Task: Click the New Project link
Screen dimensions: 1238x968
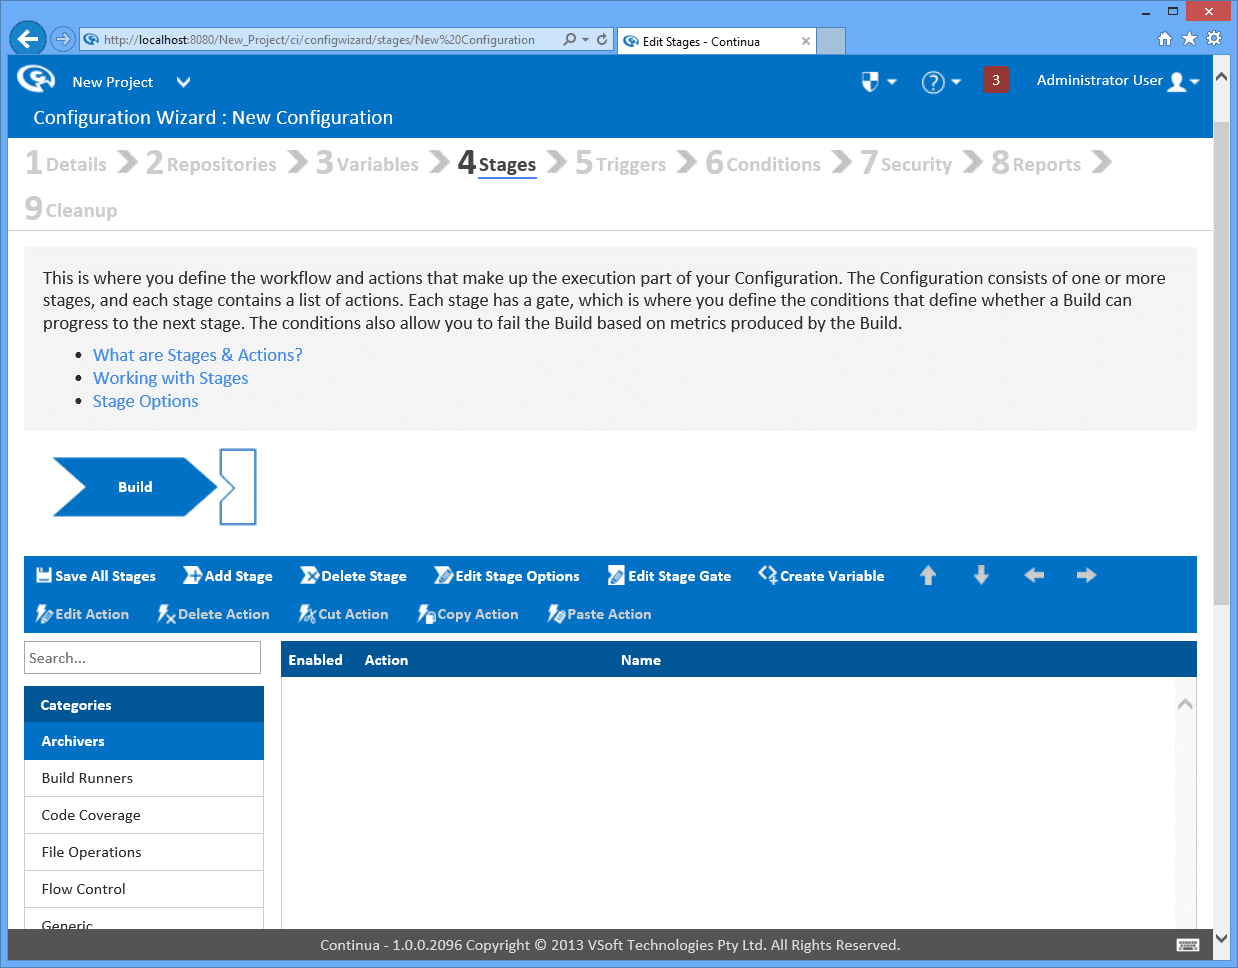Action: click(112, 82)
